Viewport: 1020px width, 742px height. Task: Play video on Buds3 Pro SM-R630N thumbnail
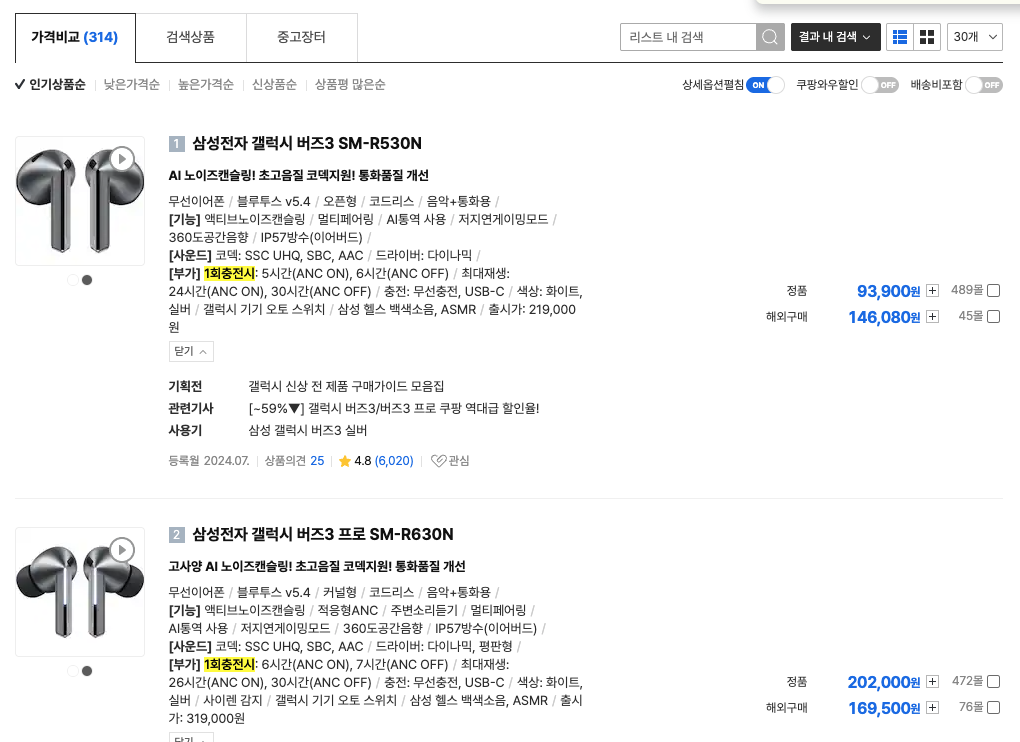(x=122, y=550)
